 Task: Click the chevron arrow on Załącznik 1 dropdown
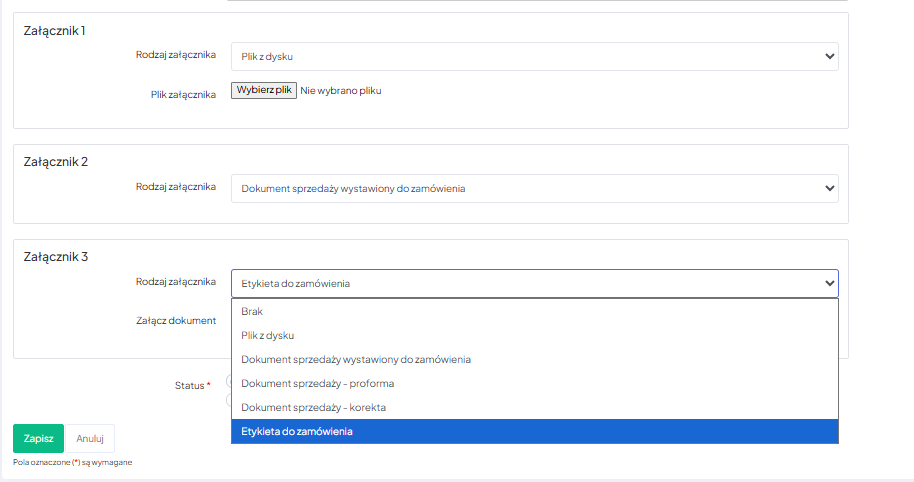(x=829, y=57)
